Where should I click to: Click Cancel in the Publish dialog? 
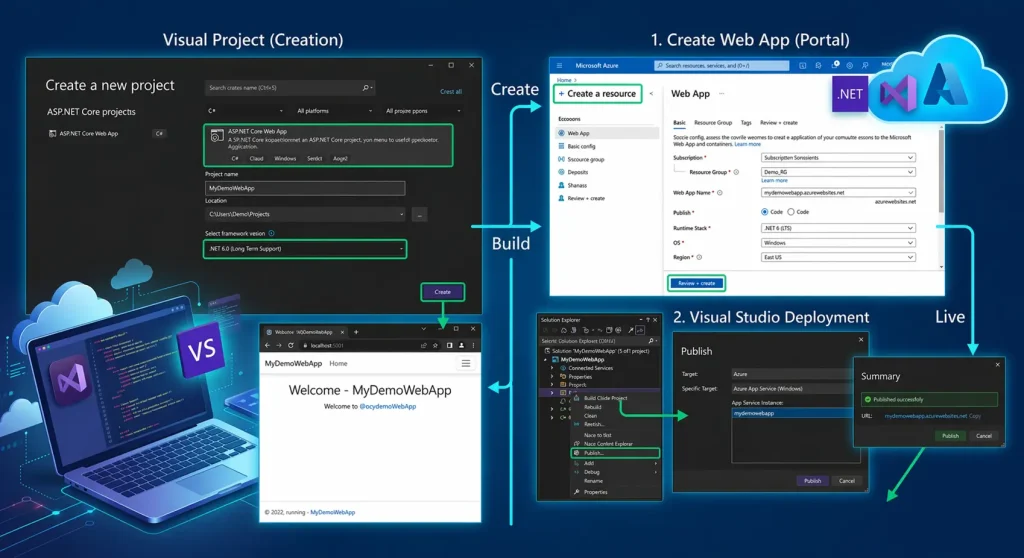click(x=846, y=481)
